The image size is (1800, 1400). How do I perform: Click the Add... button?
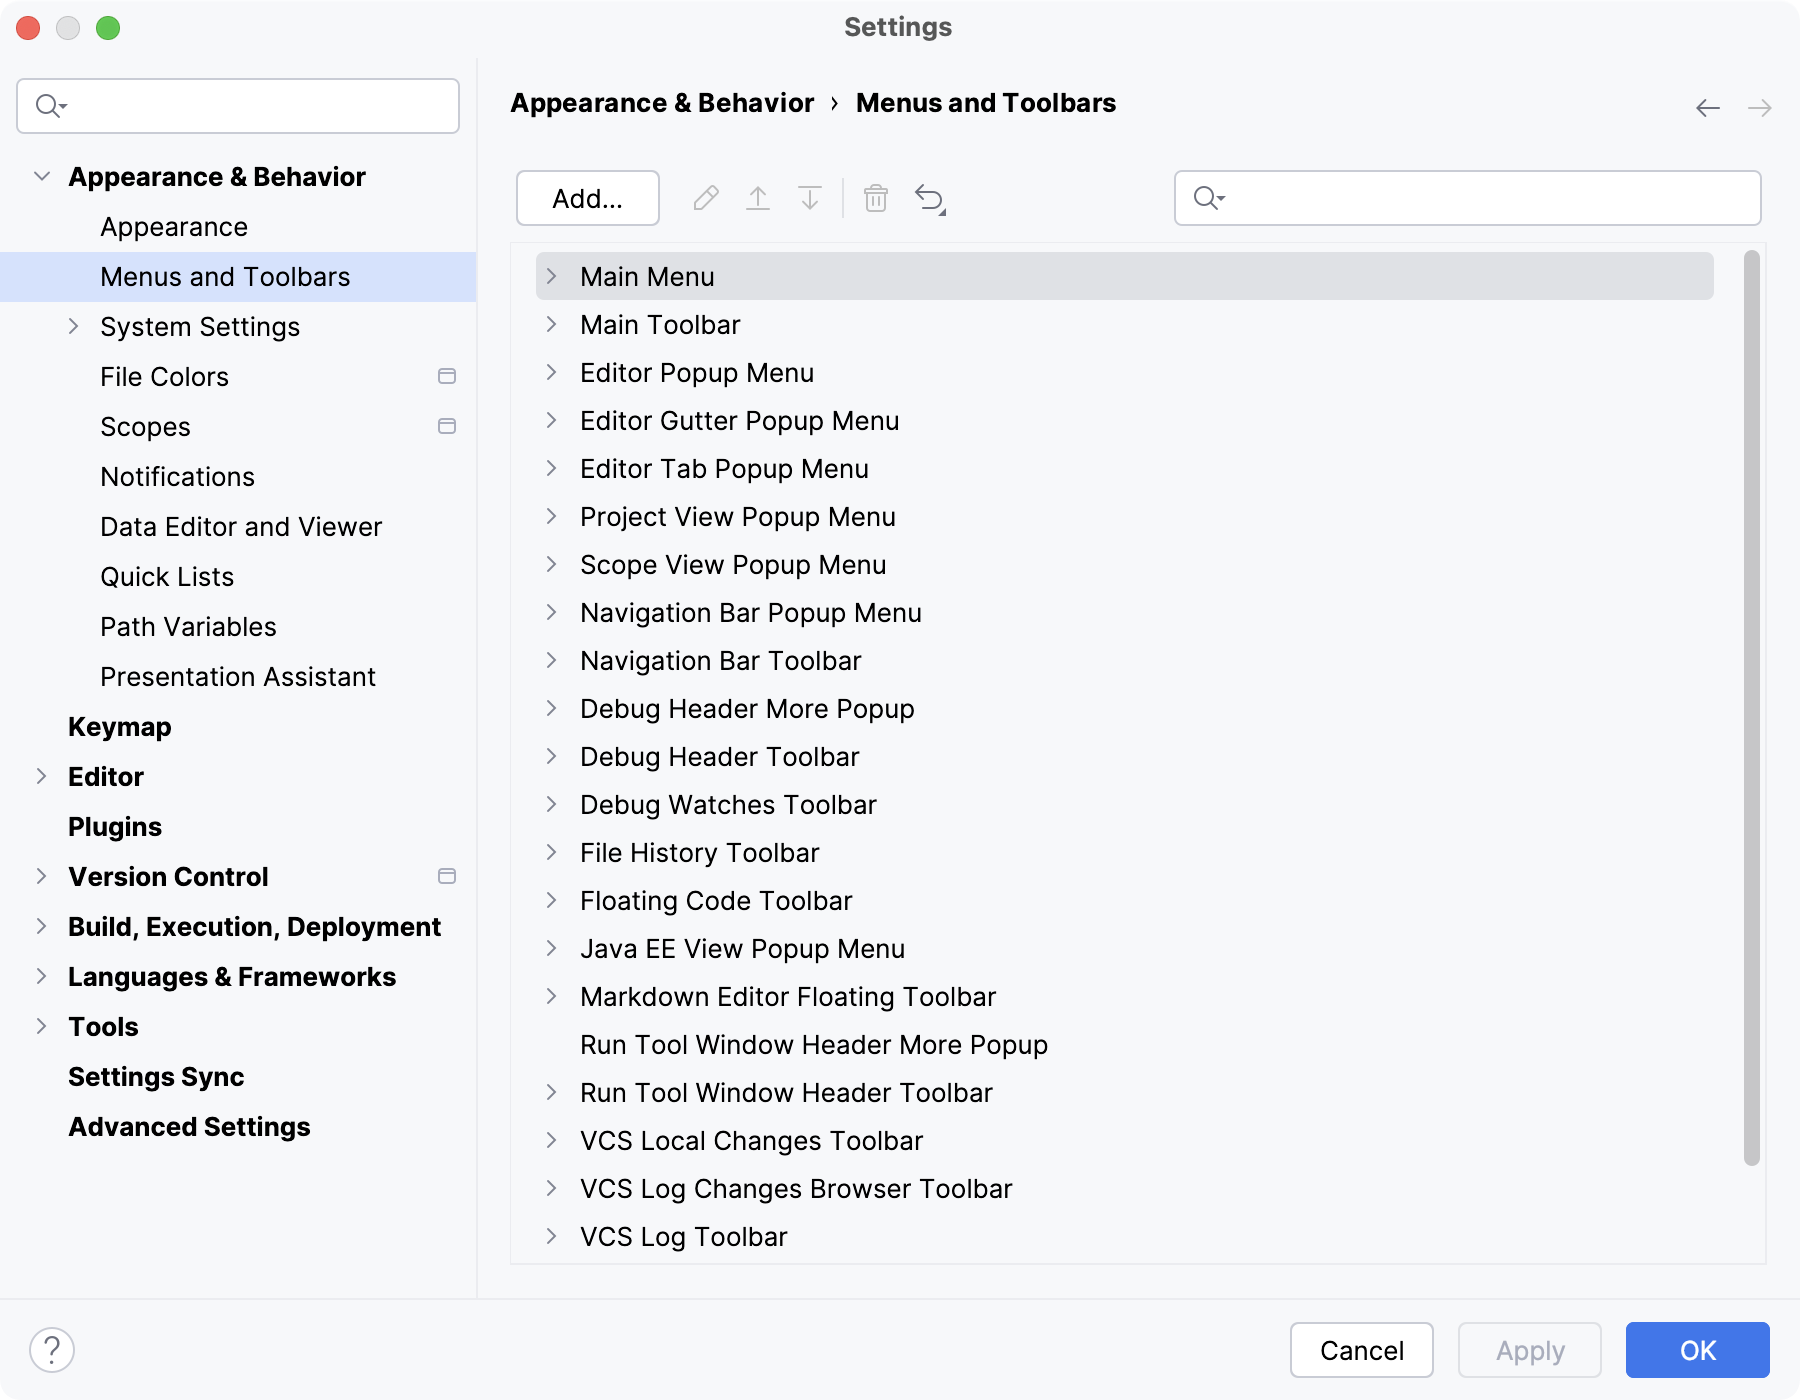[x=587, y=198]
